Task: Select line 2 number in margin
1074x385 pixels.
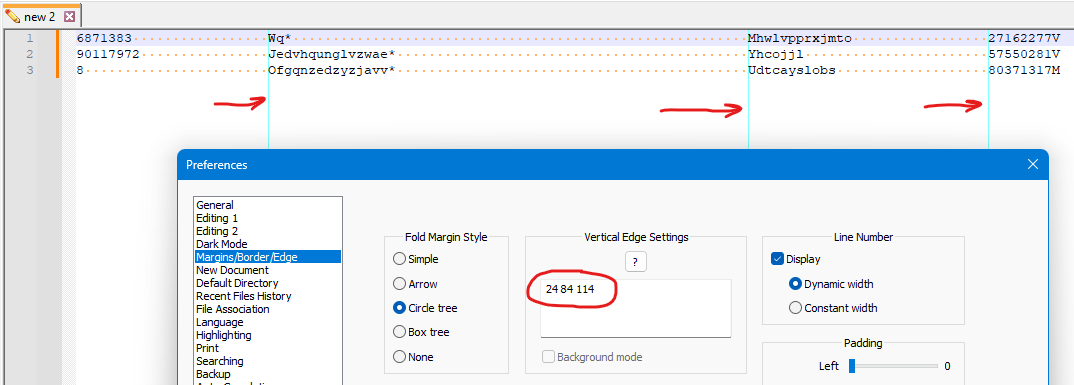Action: 29,54
